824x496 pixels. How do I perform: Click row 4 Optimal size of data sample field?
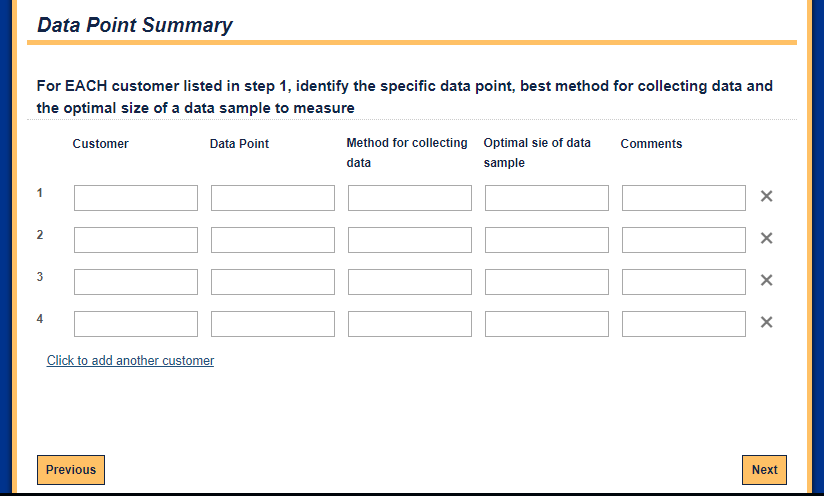click(547, 324)
